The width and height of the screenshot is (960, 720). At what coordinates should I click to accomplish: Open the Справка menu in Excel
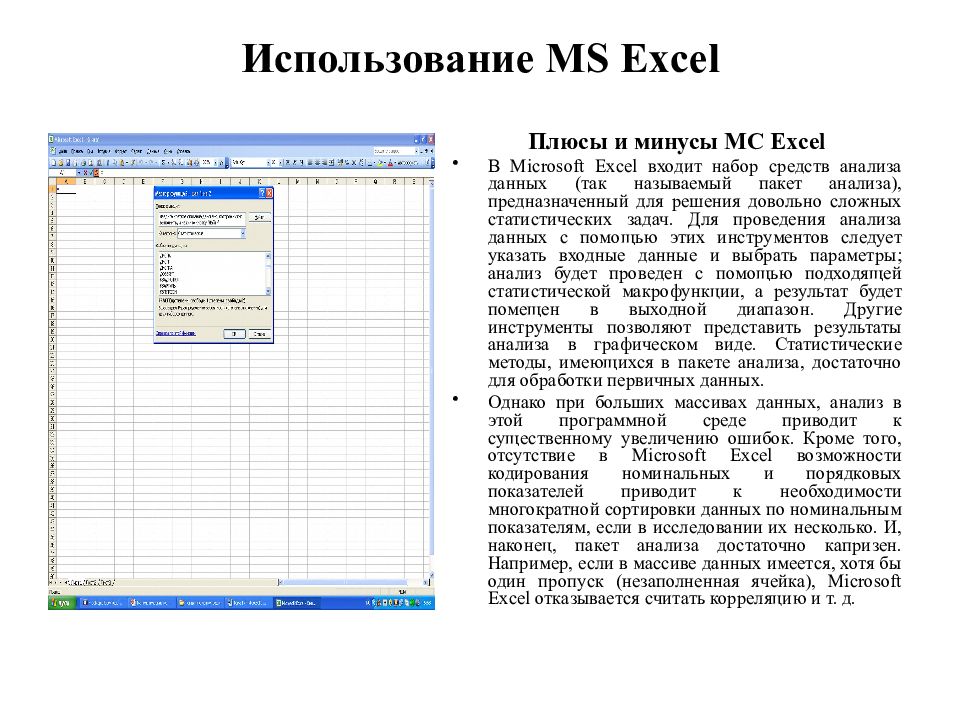[x=183, y=152]
